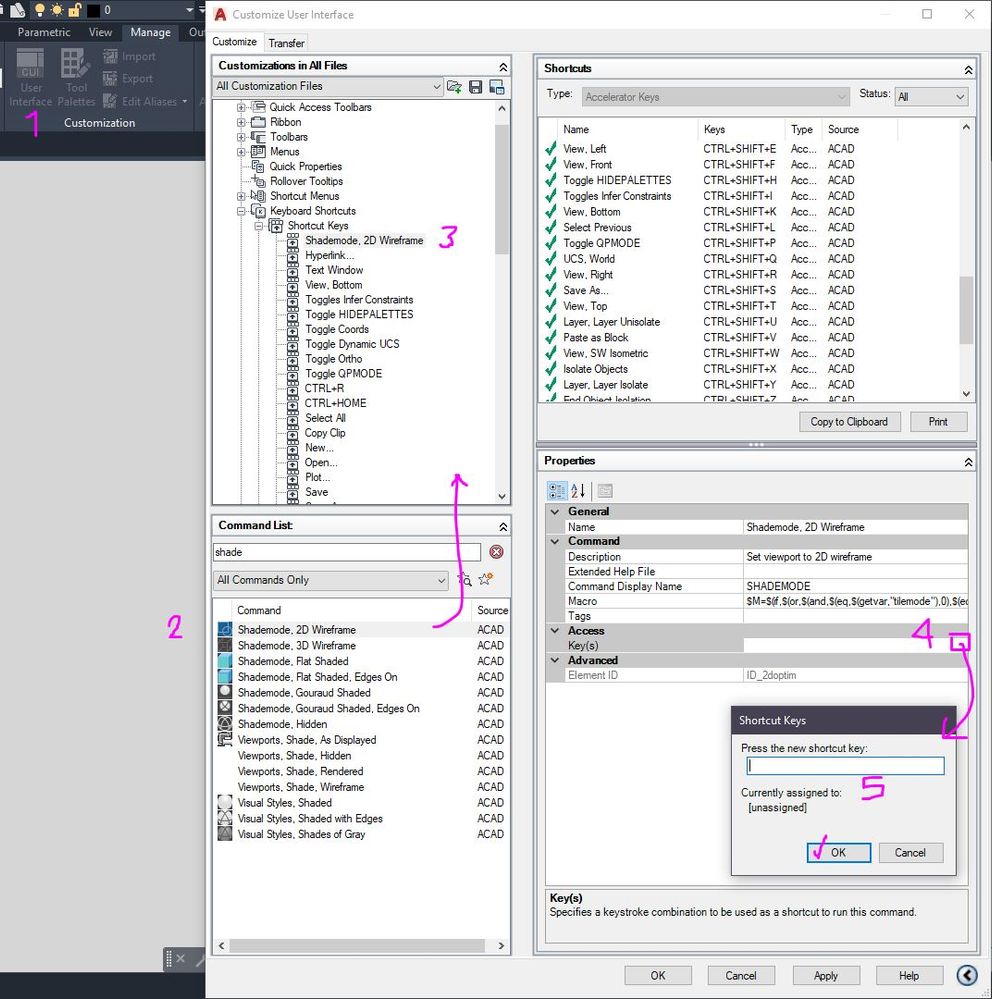Collapse the Shortcuts panel
Screen dimensions: 992x999
click(968, 69)
